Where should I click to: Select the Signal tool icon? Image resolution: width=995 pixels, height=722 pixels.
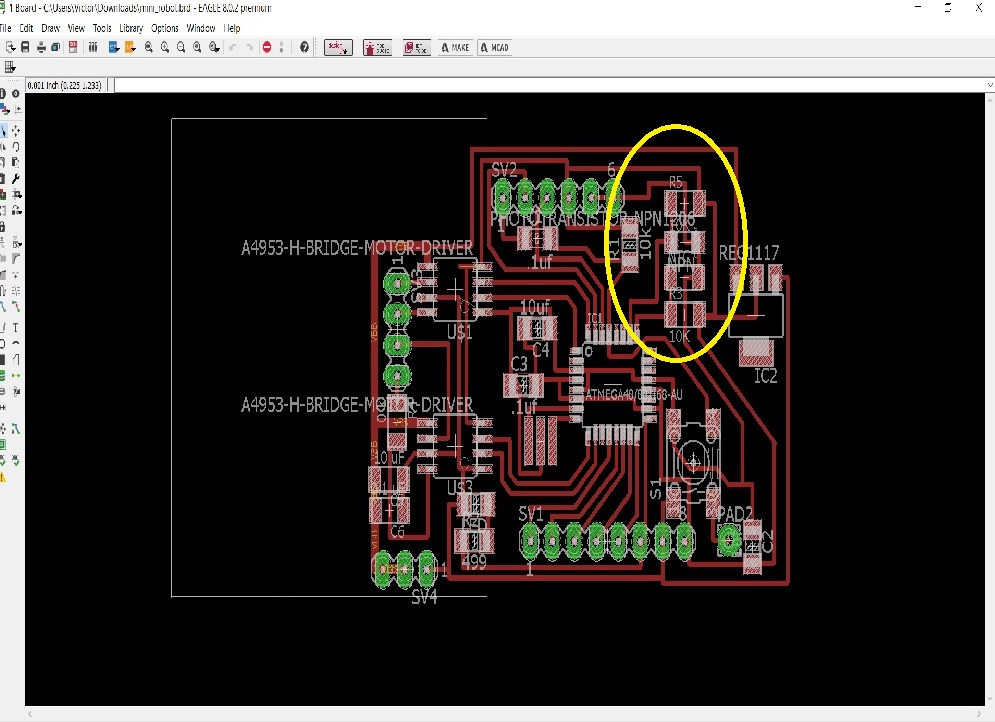click(16, 376)
